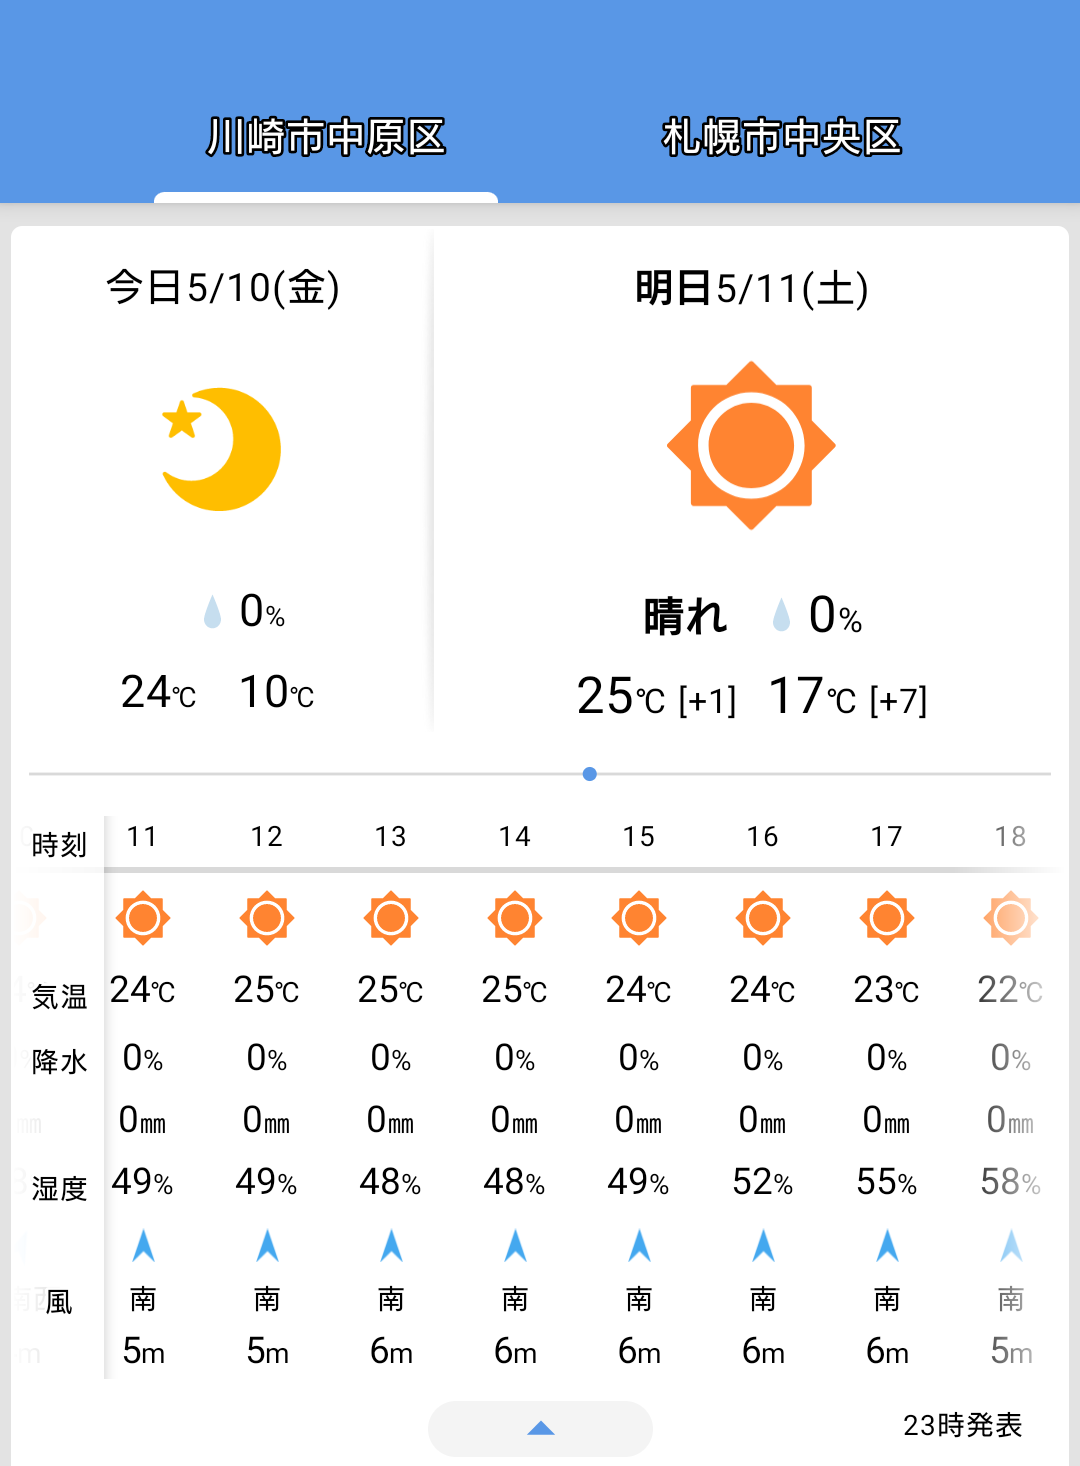The height and width of the screenshot is (1466, 1080).
Task: Select the faded hour 18 column header
Action: click(1011, 836)
